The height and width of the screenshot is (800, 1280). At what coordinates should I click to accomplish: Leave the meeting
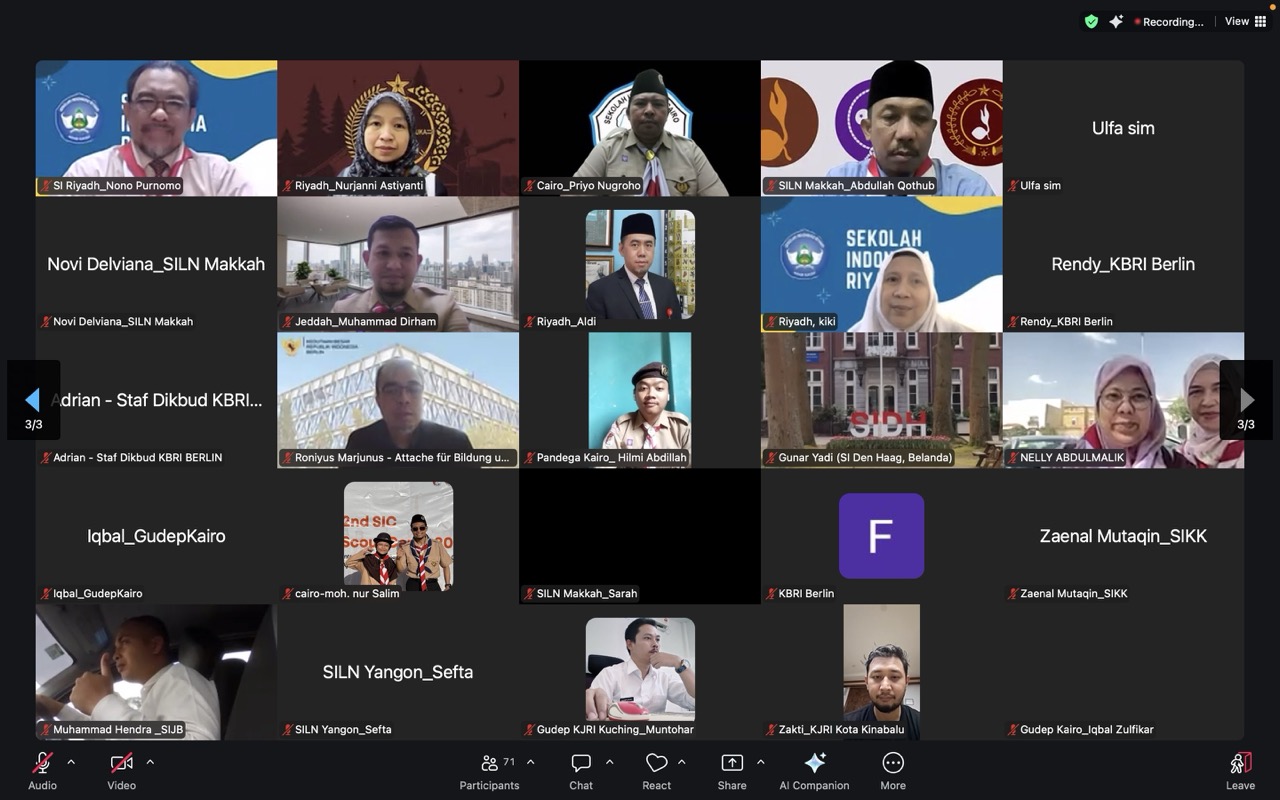(x=1240, y=770)
